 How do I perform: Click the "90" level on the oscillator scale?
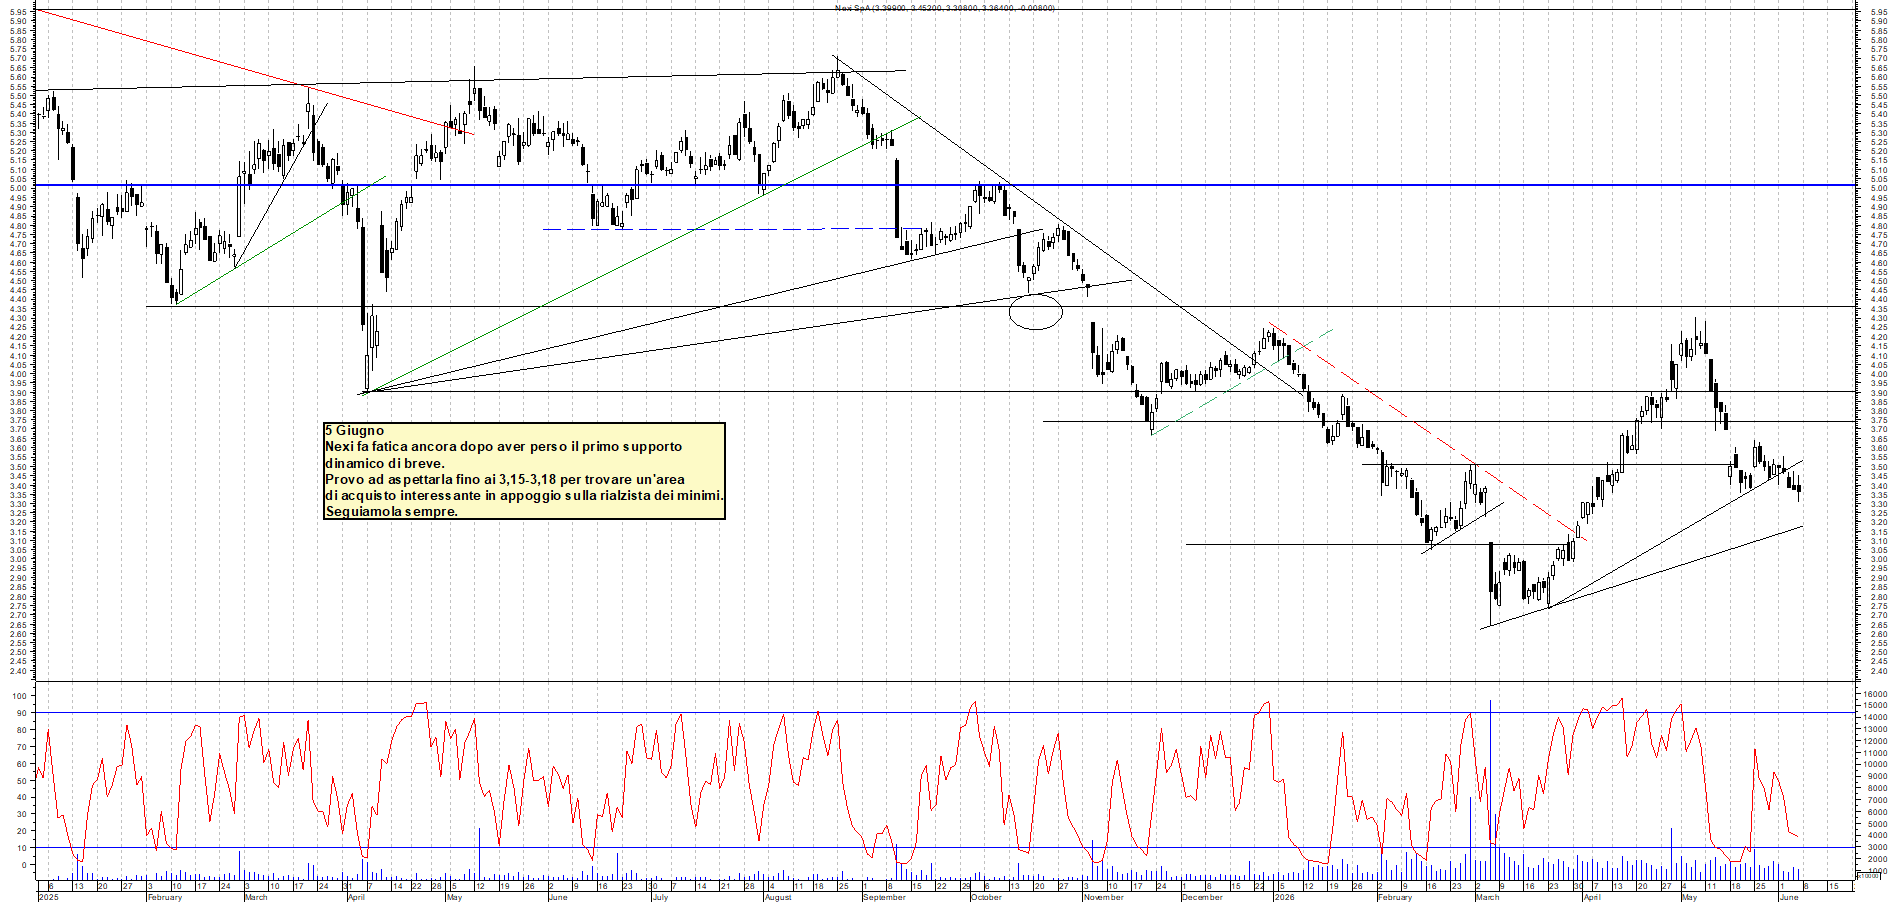coord(22,713)
